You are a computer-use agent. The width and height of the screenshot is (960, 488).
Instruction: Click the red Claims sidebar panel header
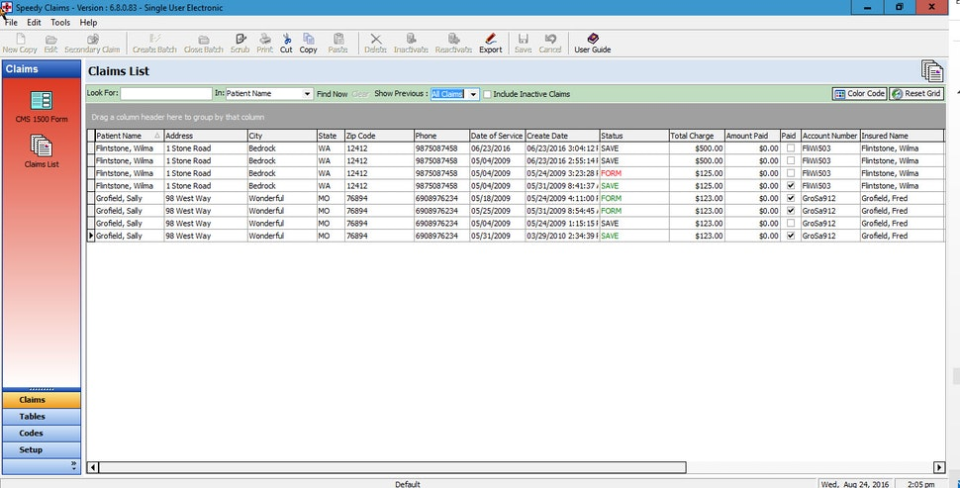pyautogui.click(x=41, y=69)
